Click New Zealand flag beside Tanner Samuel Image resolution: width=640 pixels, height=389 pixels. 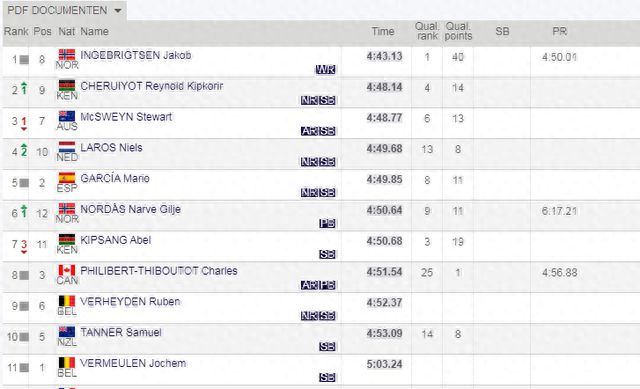67,331
